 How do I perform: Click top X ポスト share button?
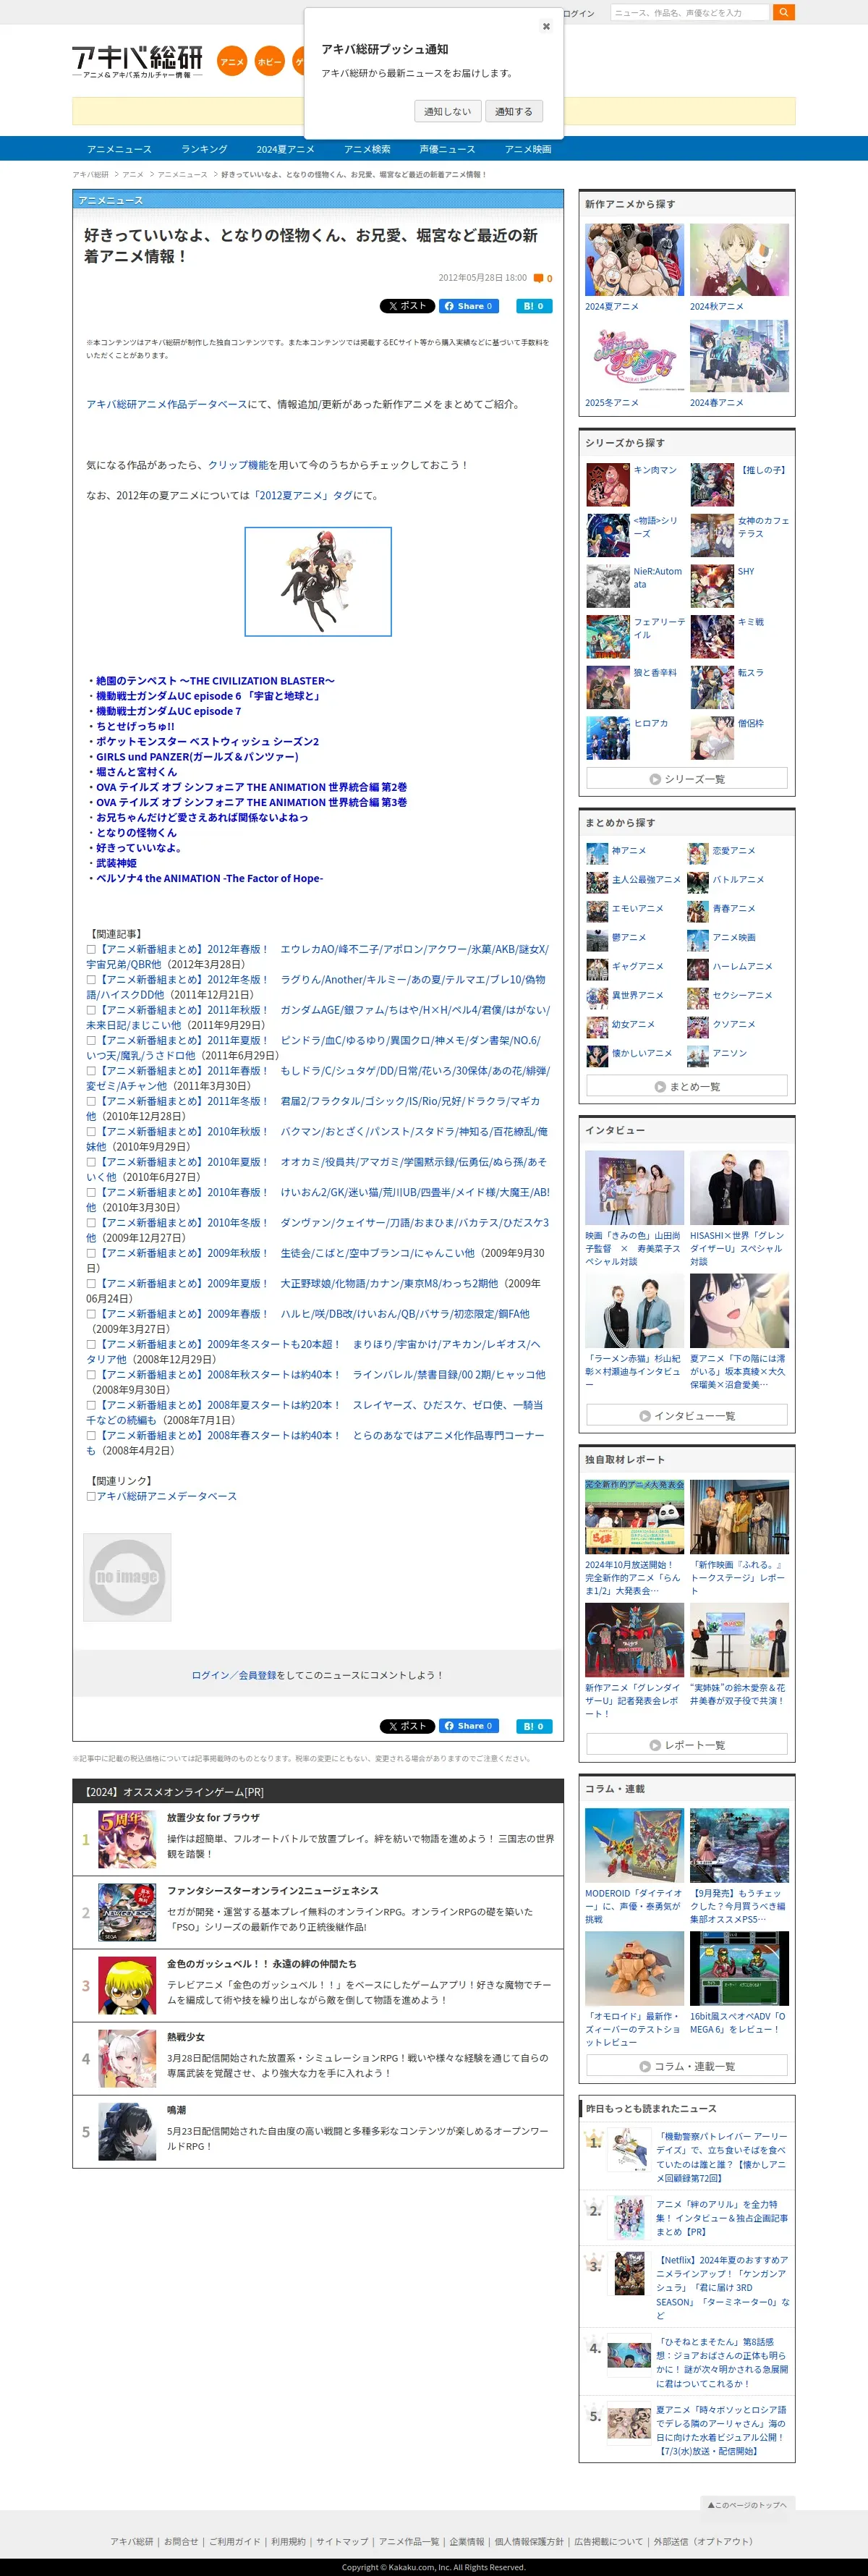pos(407,306)
